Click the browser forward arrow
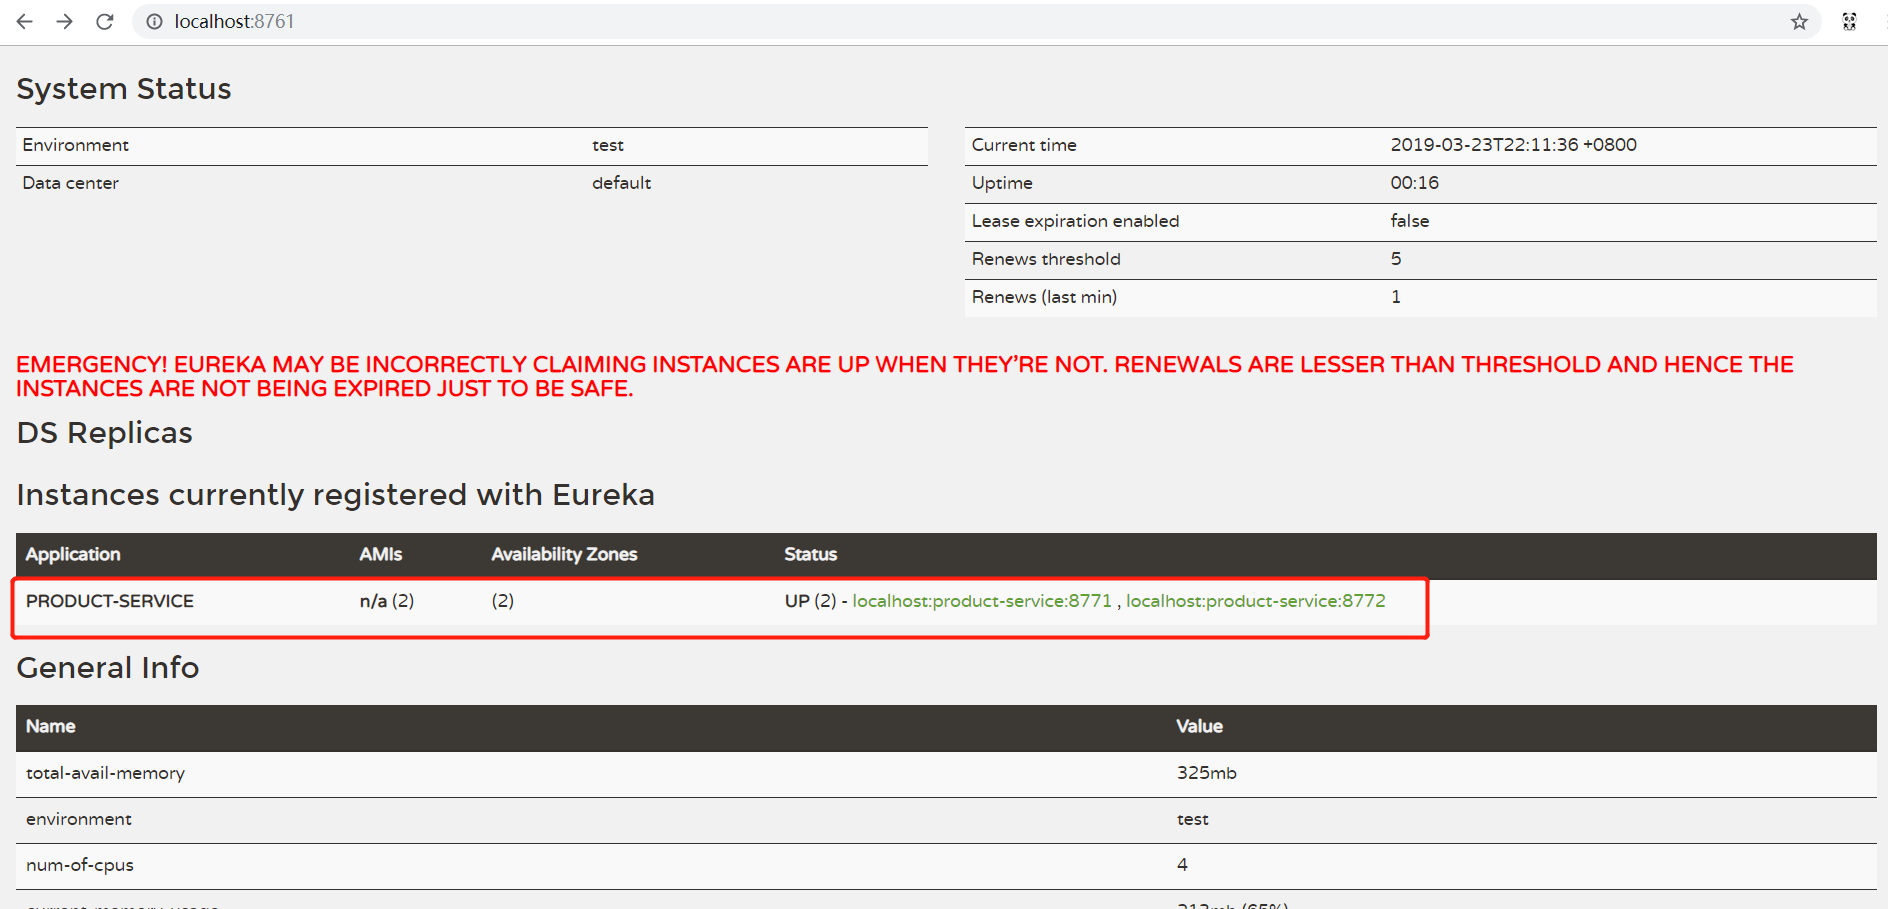 [65, 21]
